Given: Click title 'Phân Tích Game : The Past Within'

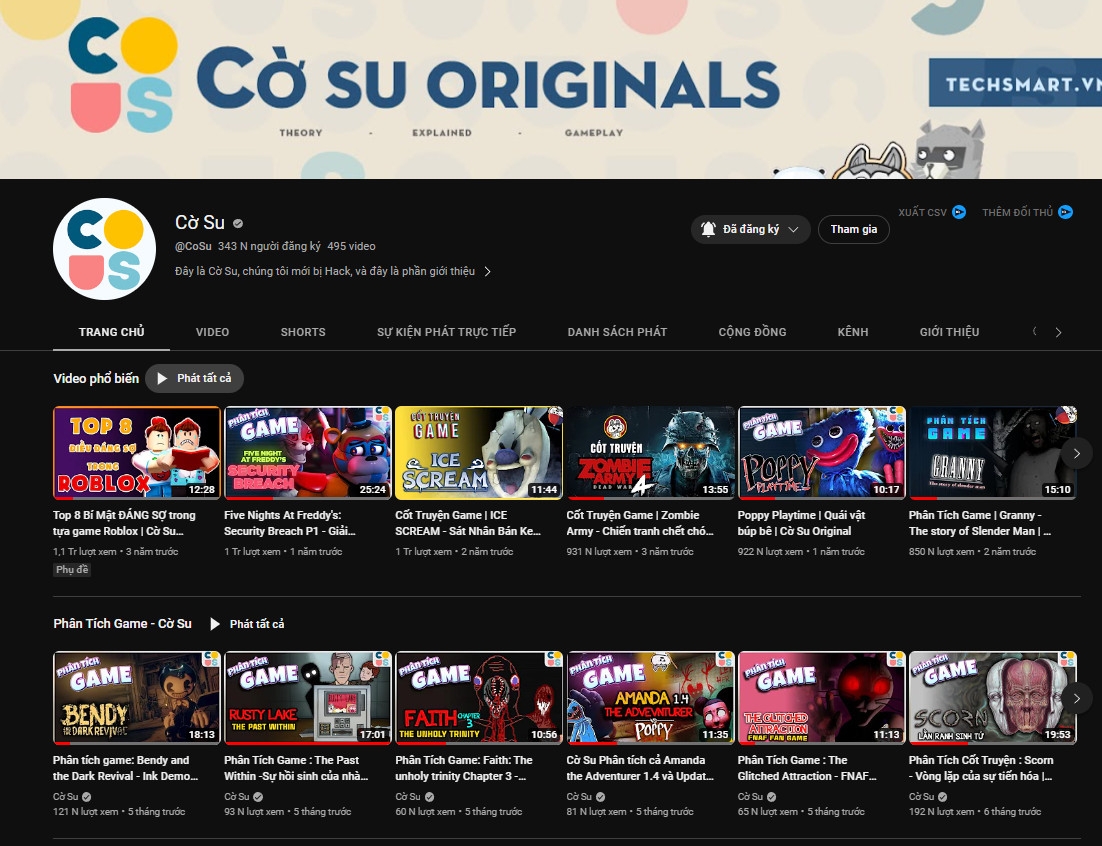Looking at the screenshot, I should click(296, 768).
